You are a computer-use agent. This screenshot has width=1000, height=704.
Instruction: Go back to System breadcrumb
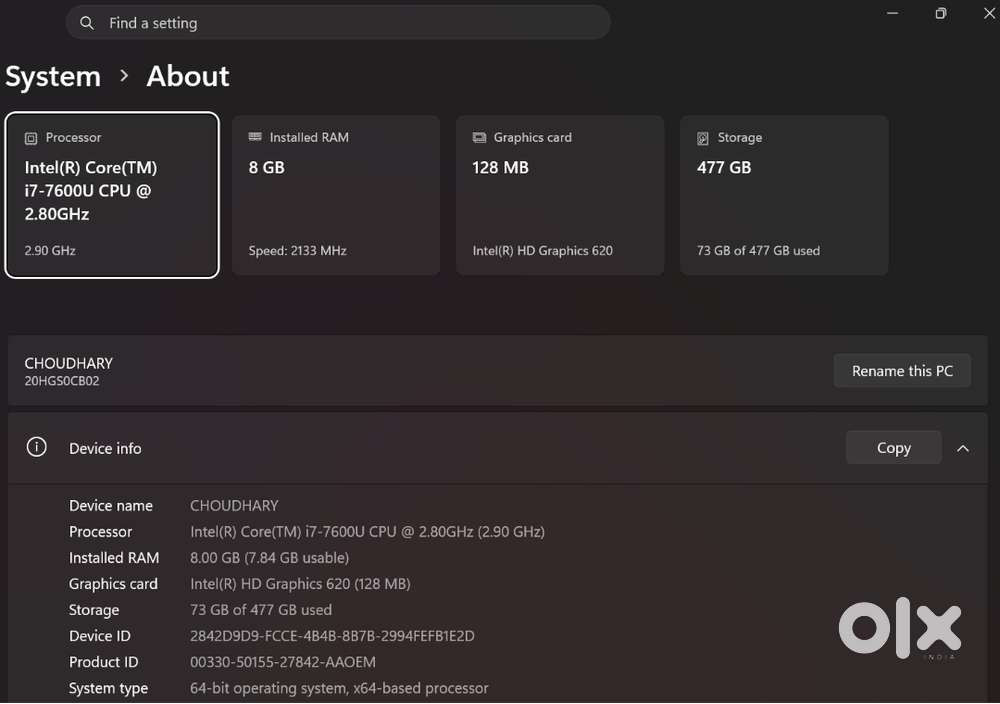(x=53, y=77)
